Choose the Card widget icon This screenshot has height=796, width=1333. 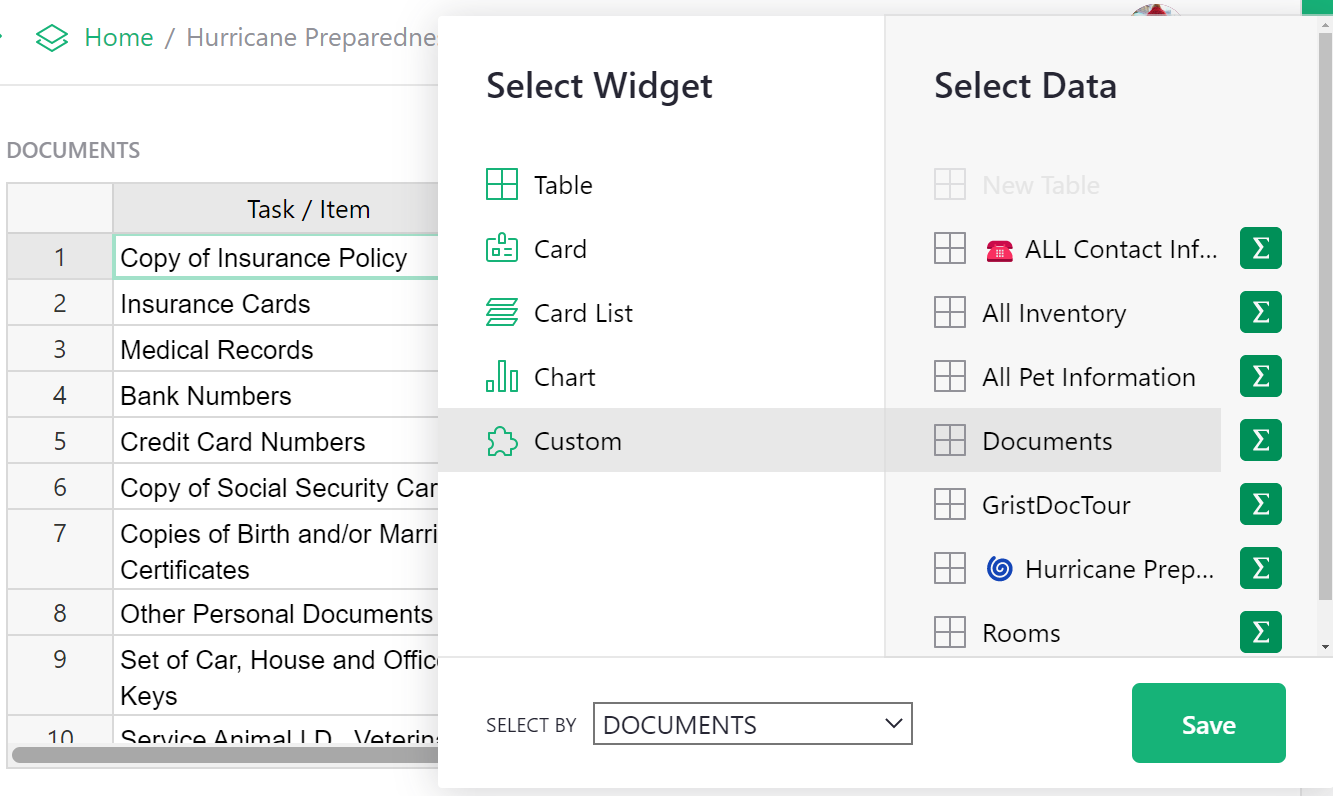pos(502,248)
